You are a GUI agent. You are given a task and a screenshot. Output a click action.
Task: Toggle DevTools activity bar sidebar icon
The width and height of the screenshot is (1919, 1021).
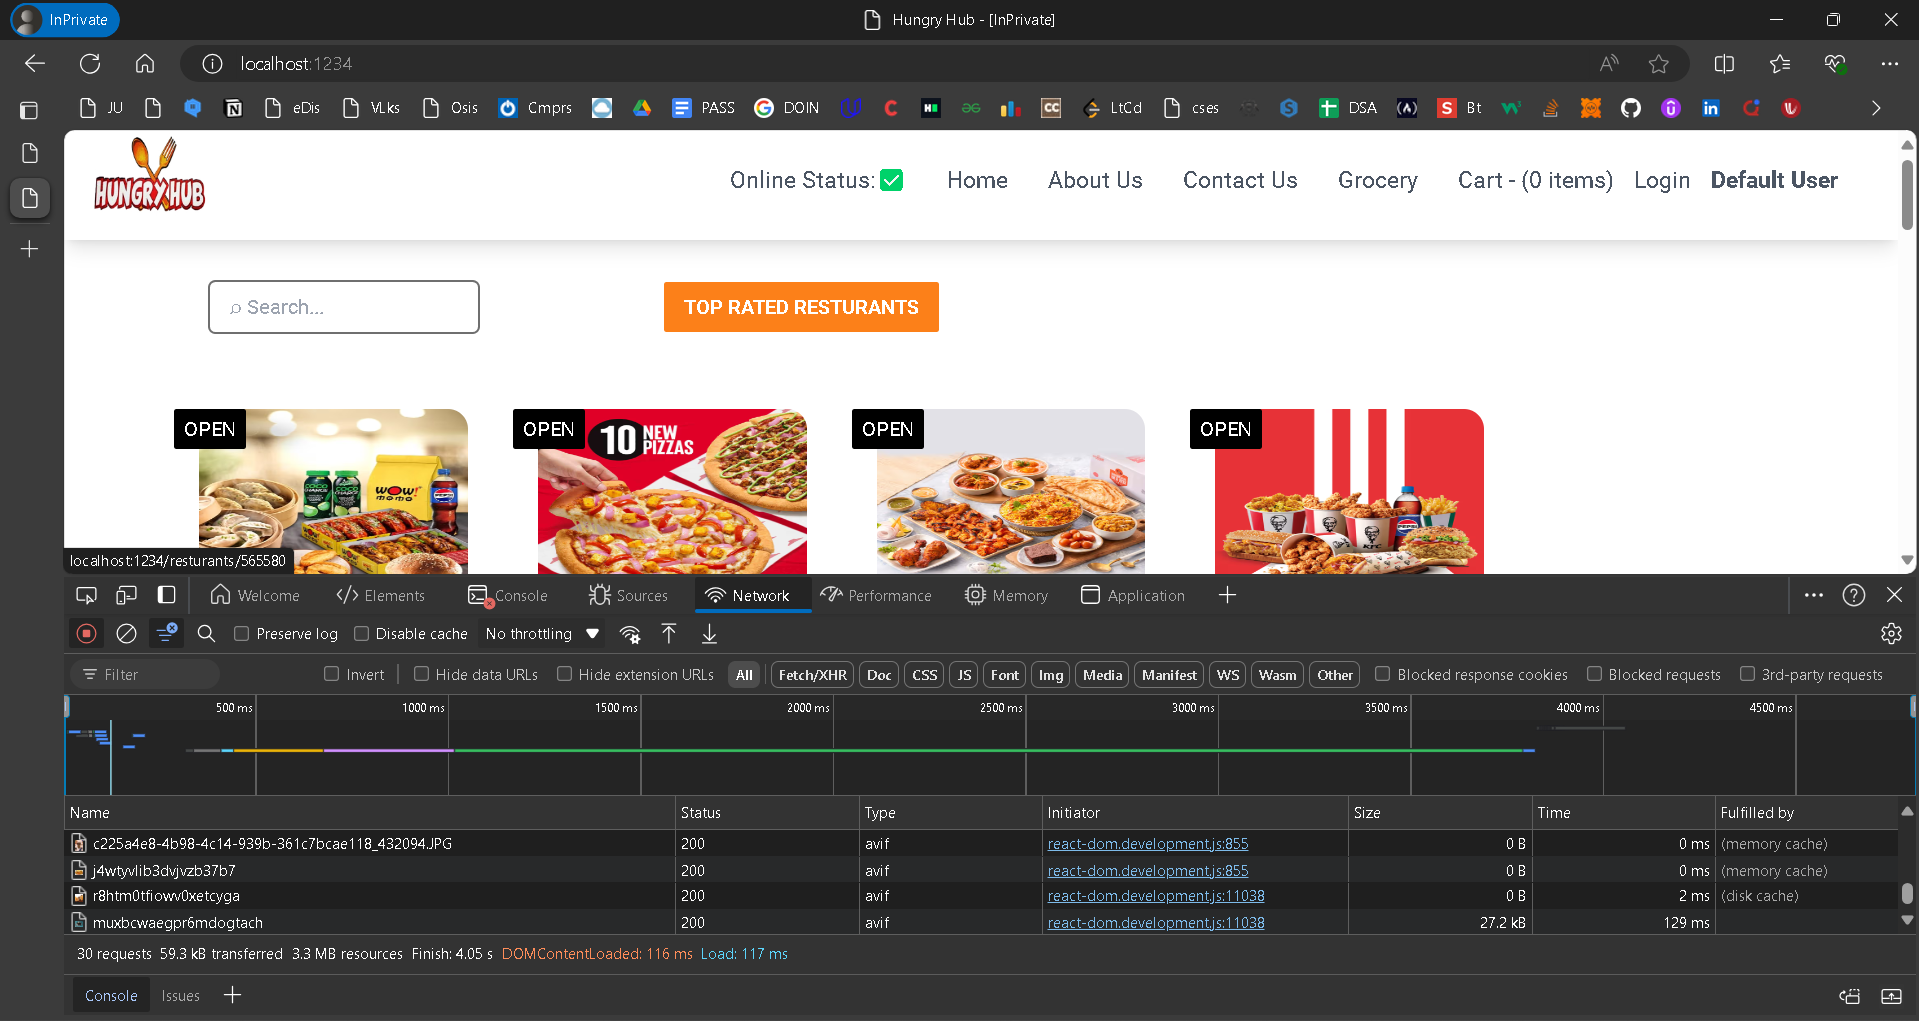[166, 595]
